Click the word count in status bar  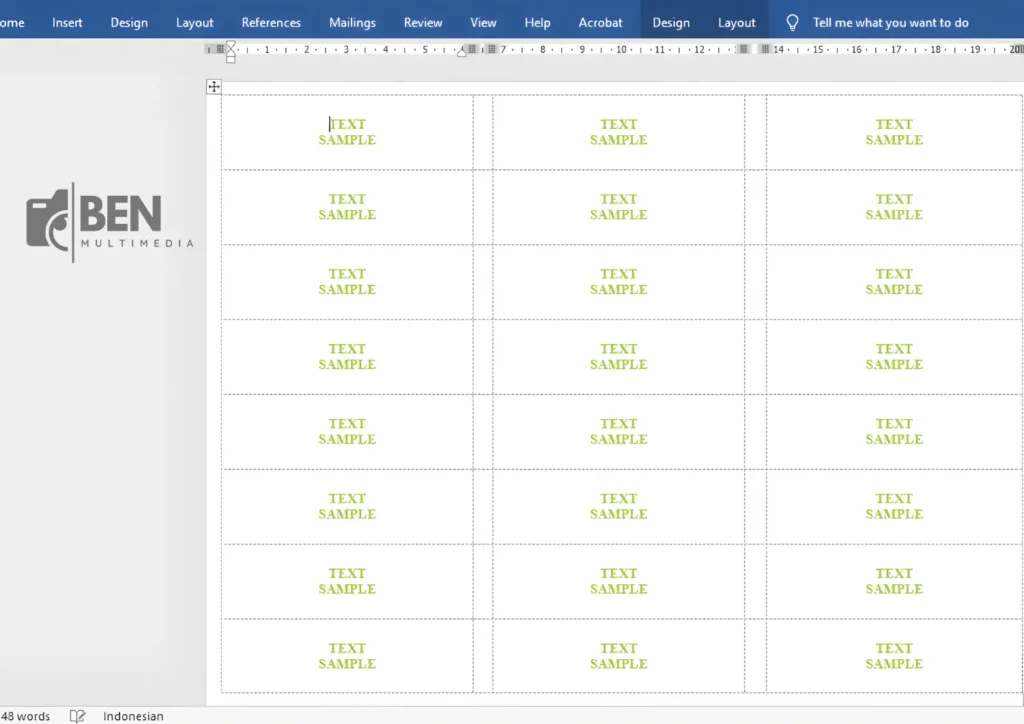[x=26, y=716]
